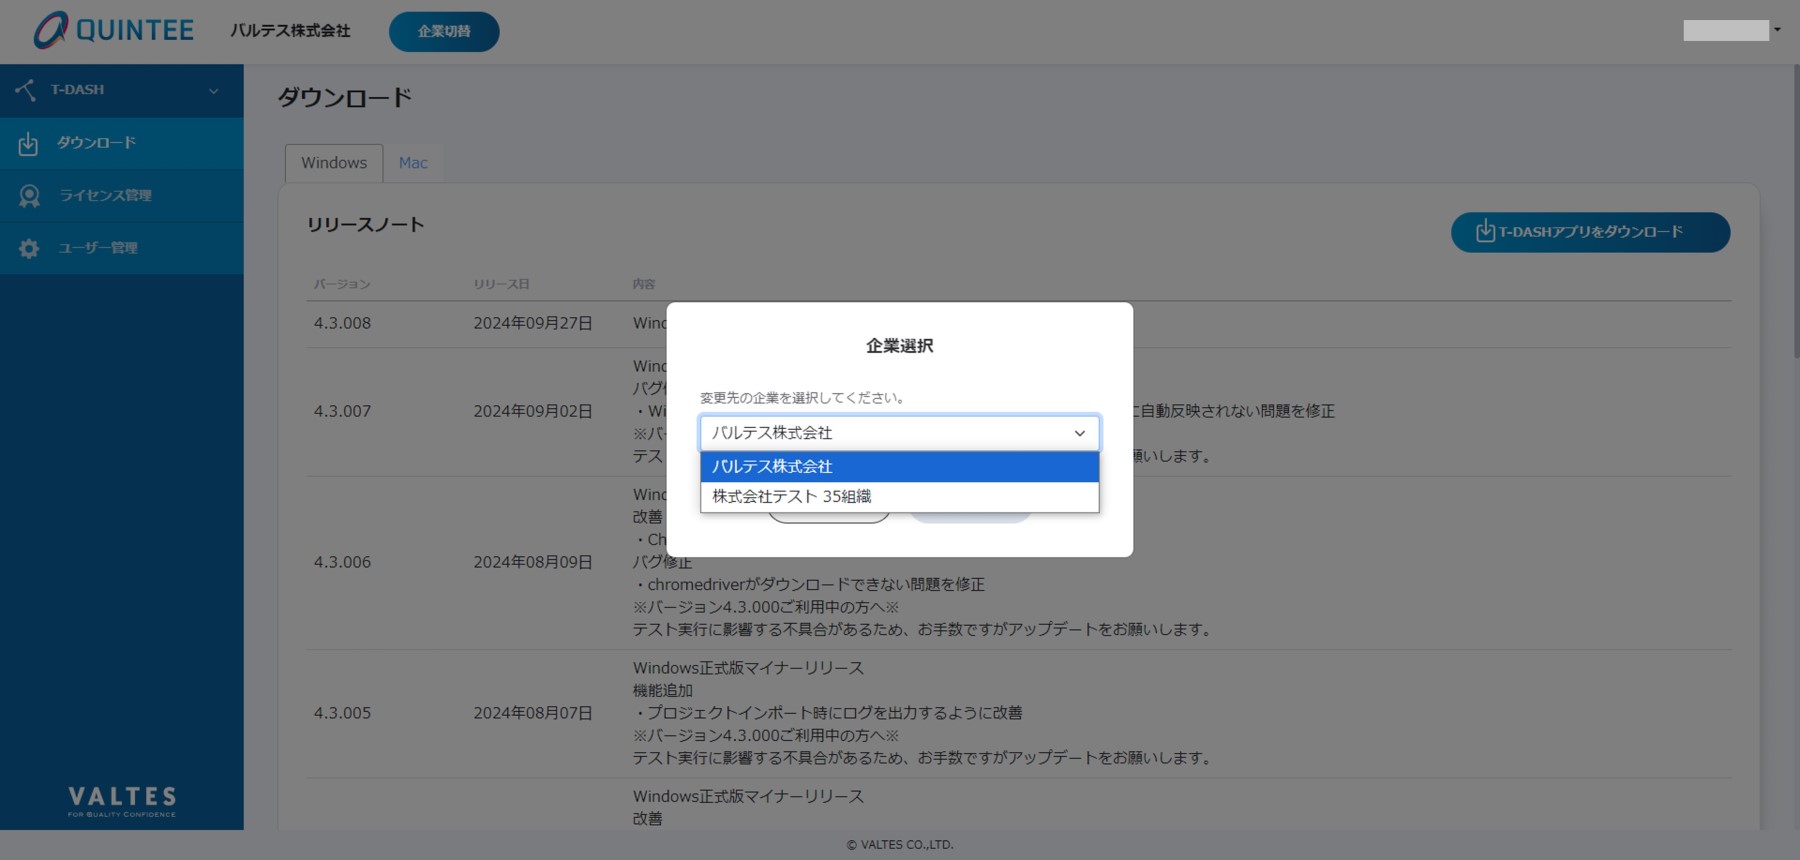Click the VALTES logo at sidebar bottom
The height and width of the screenshot is (860, 1800).
pos(122,800)
